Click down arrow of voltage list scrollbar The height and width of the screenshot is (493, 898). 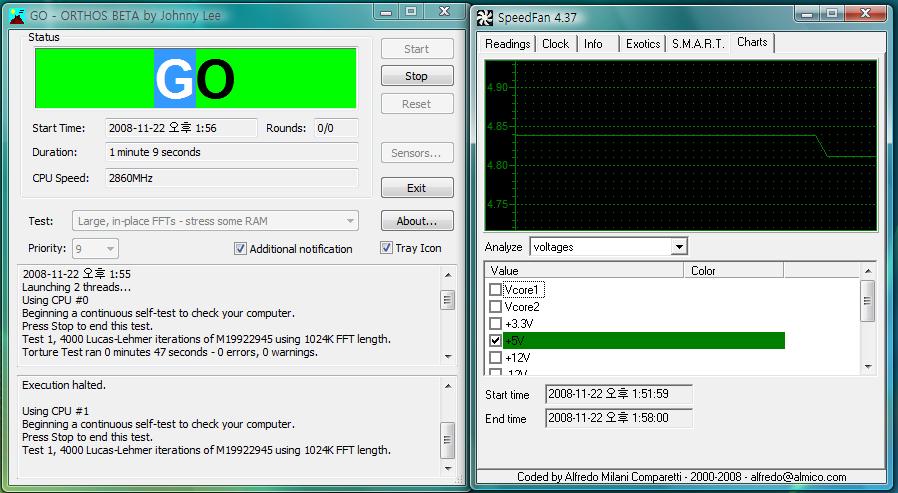pyautogui.click(x=868, y=366)
